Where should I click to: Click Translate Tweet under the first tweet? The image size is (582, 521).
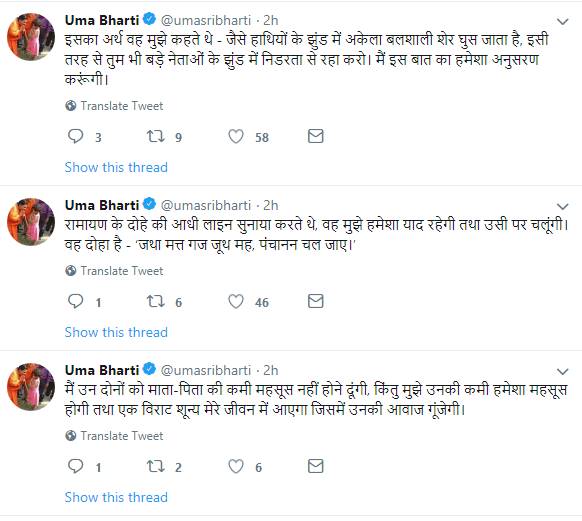click(114, 106)
